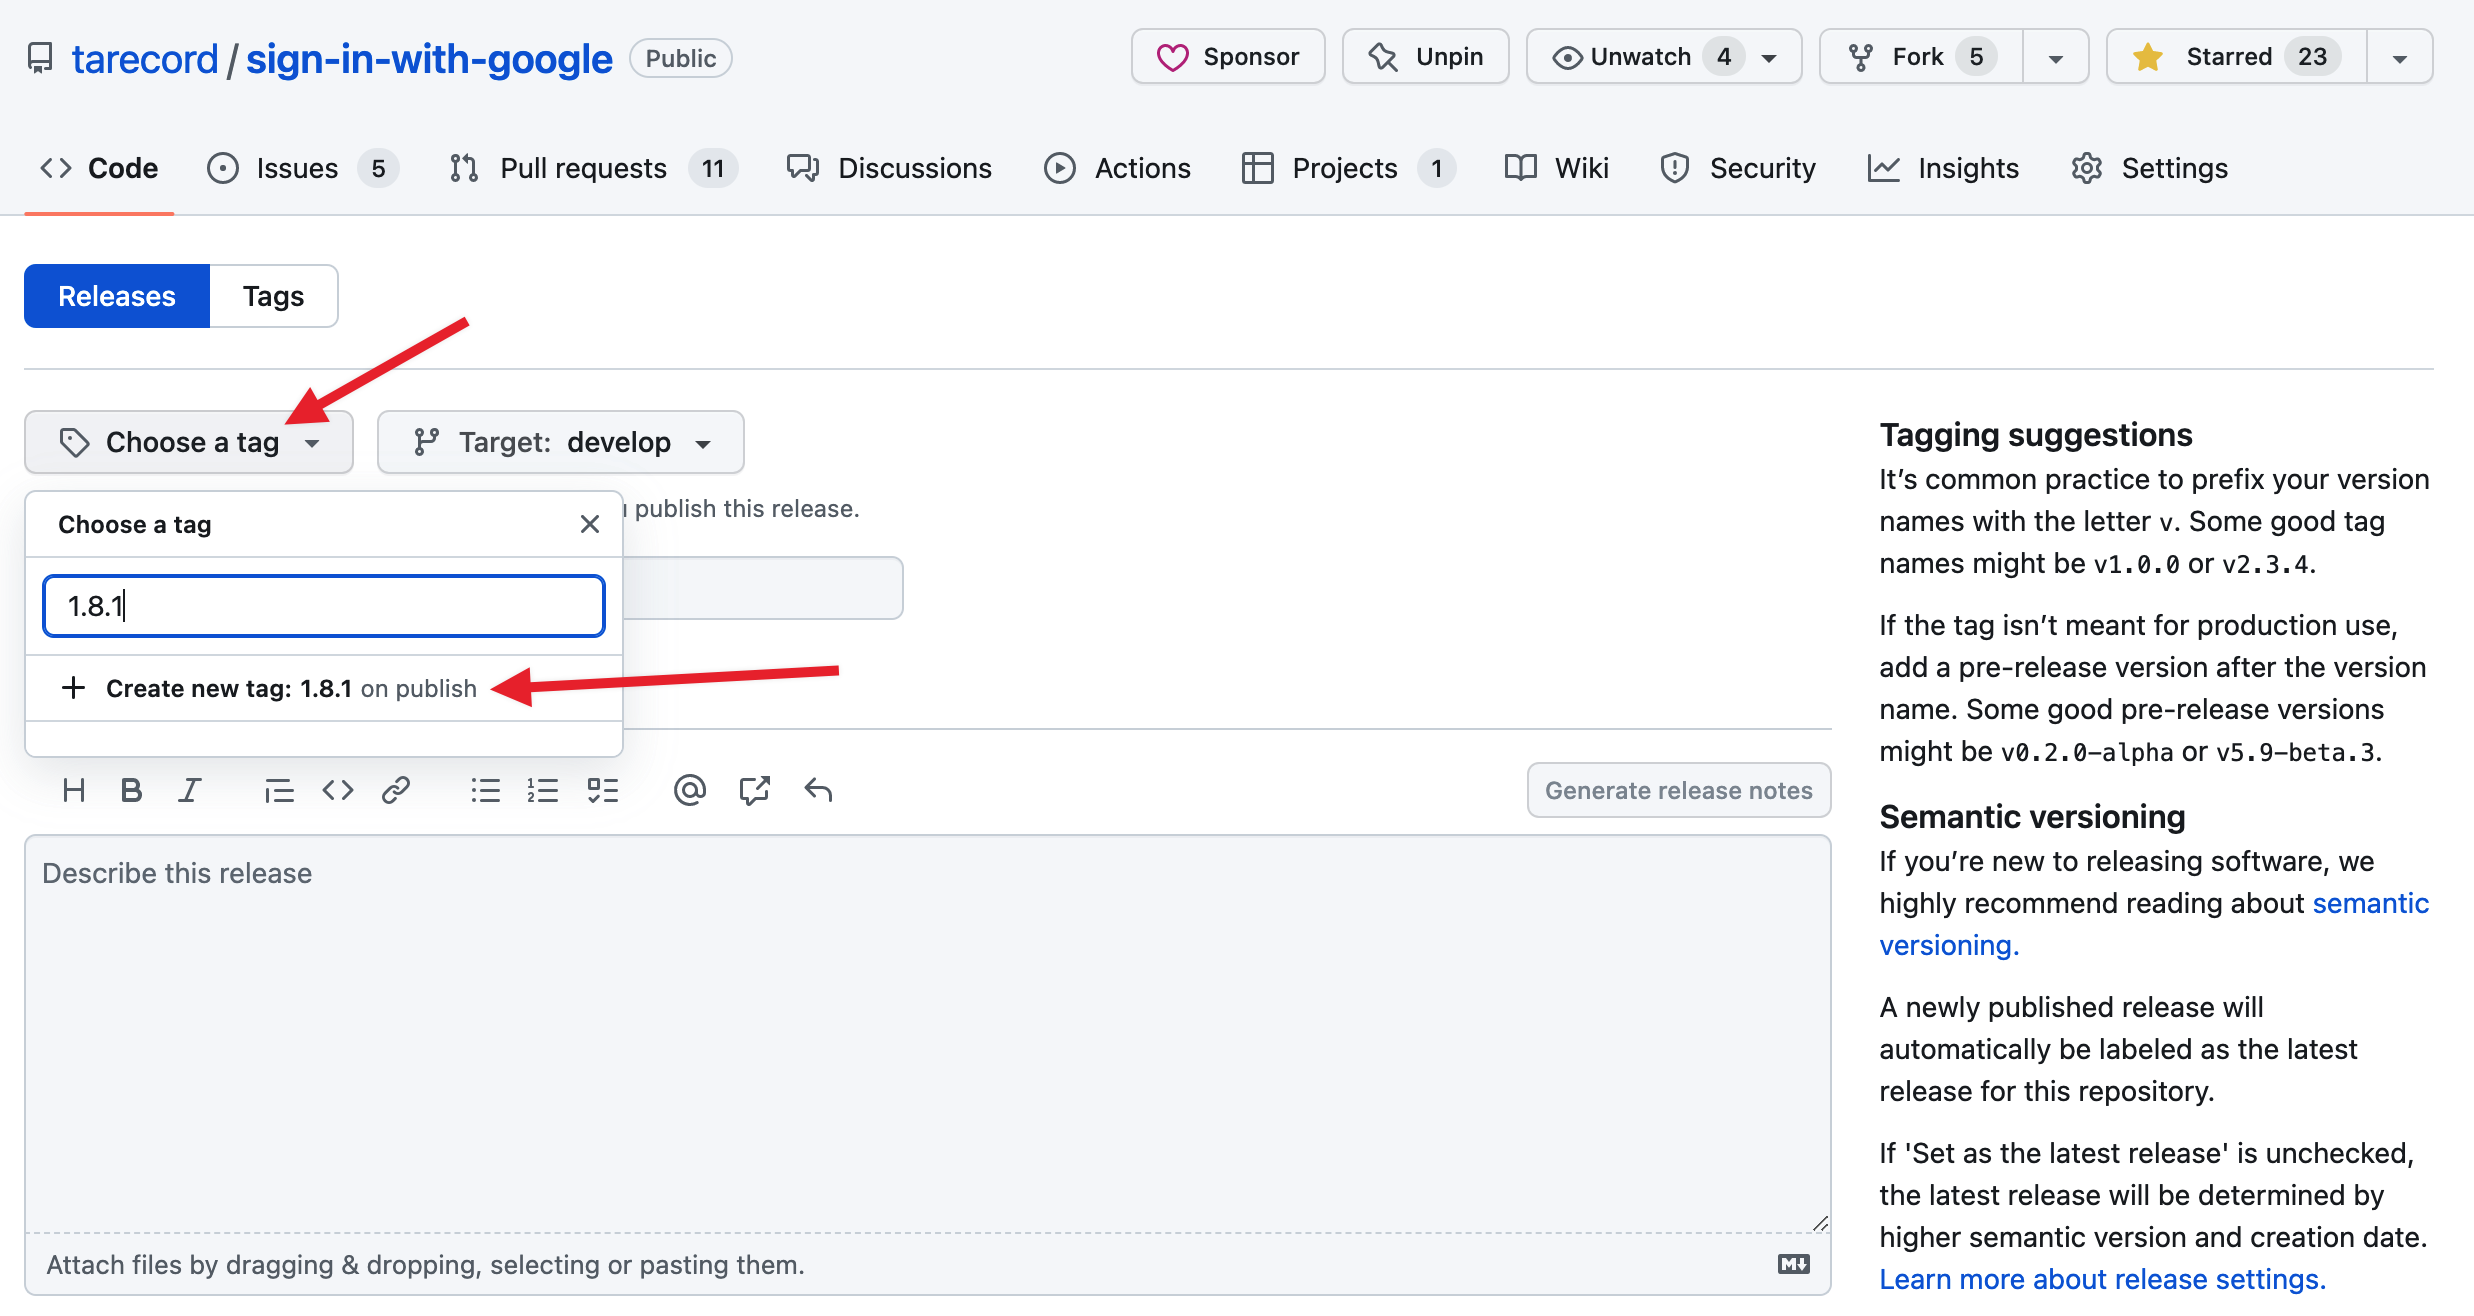Close the Choose a tag popup

click(590, 524)
